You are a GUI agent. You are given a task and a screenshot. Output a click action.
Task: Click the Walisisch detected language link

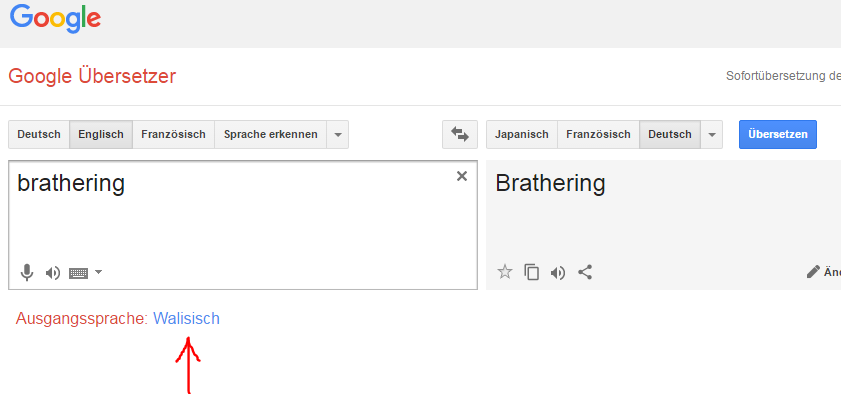(186, 318)
